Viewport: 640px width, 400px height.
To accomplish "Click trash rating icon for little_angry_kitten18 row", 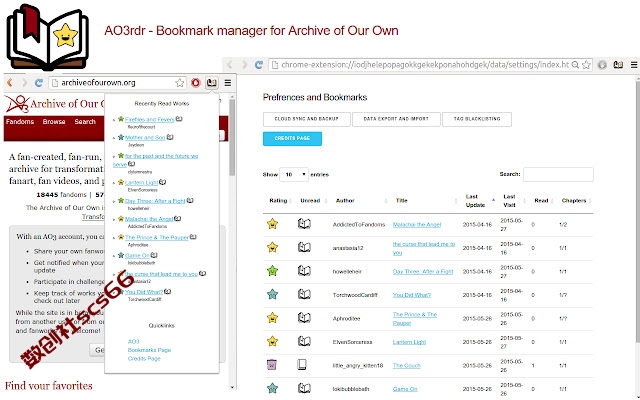I will coord(271,364).
